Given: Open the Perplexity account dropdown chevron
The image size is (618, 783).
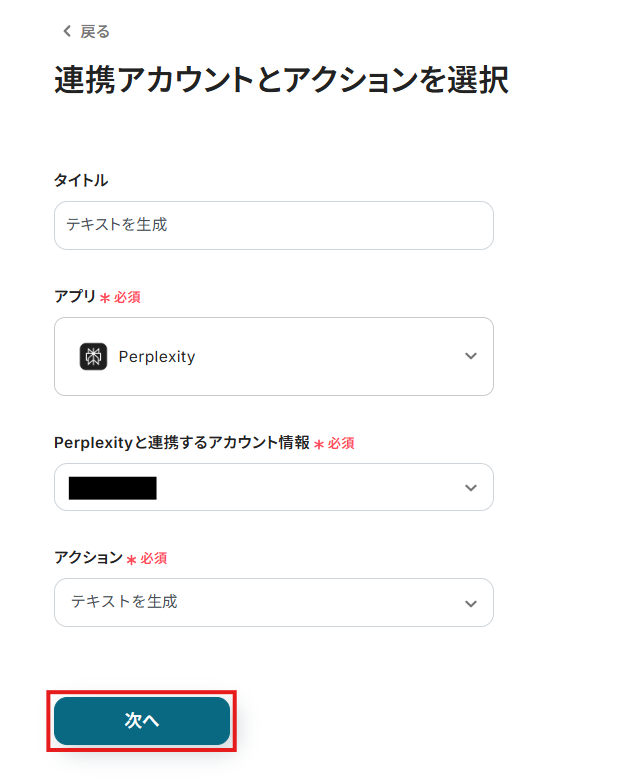Looking at the screenshot, I should (471, 487).
